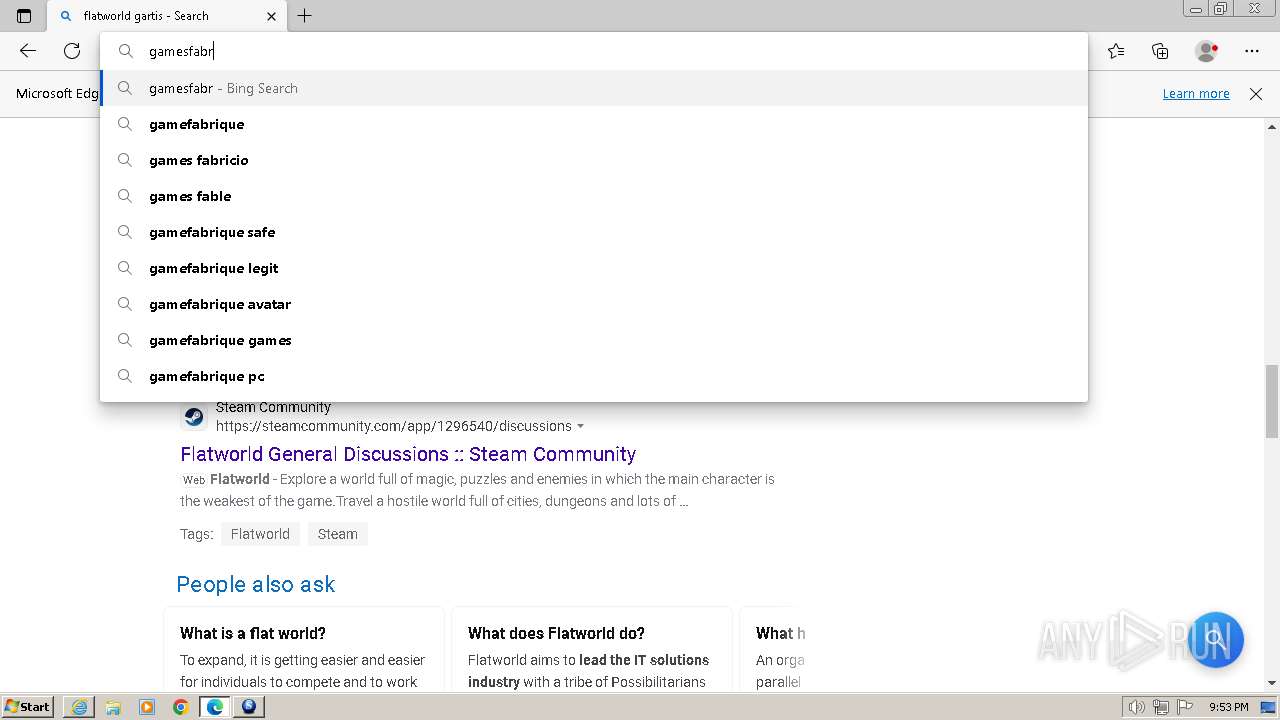Click the 'Flatworld' tag

260,534
